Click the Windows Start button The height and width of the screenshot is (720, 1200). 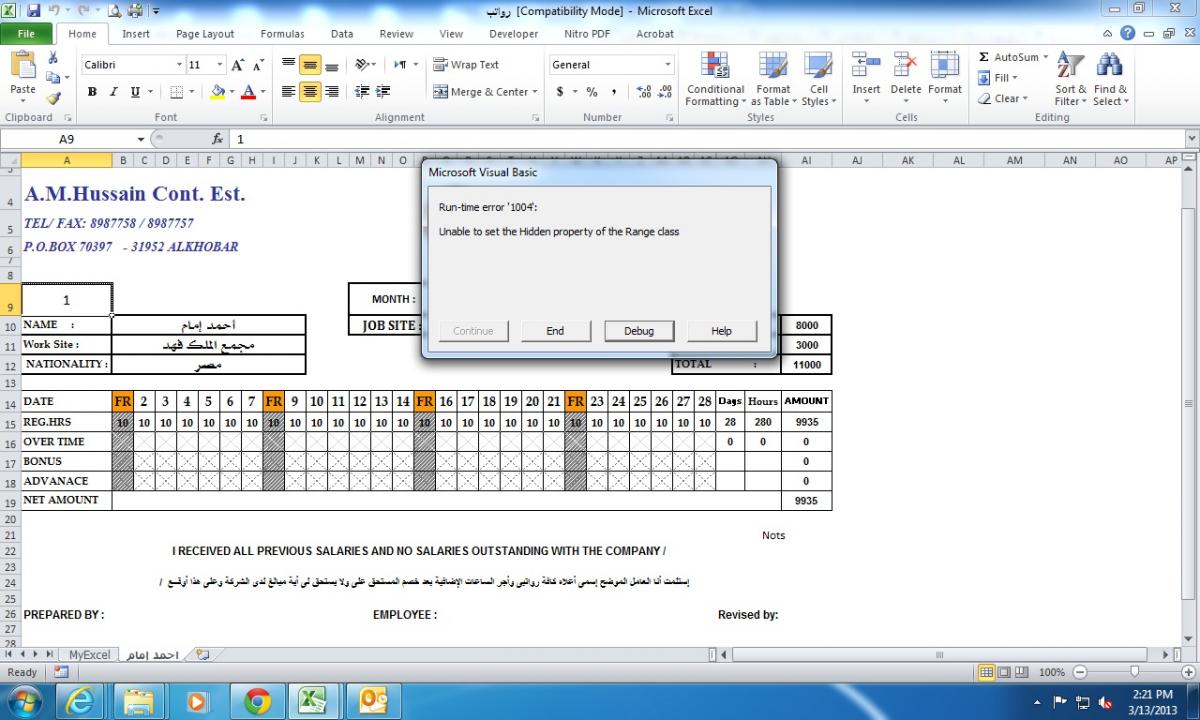(x=24, y=701)
